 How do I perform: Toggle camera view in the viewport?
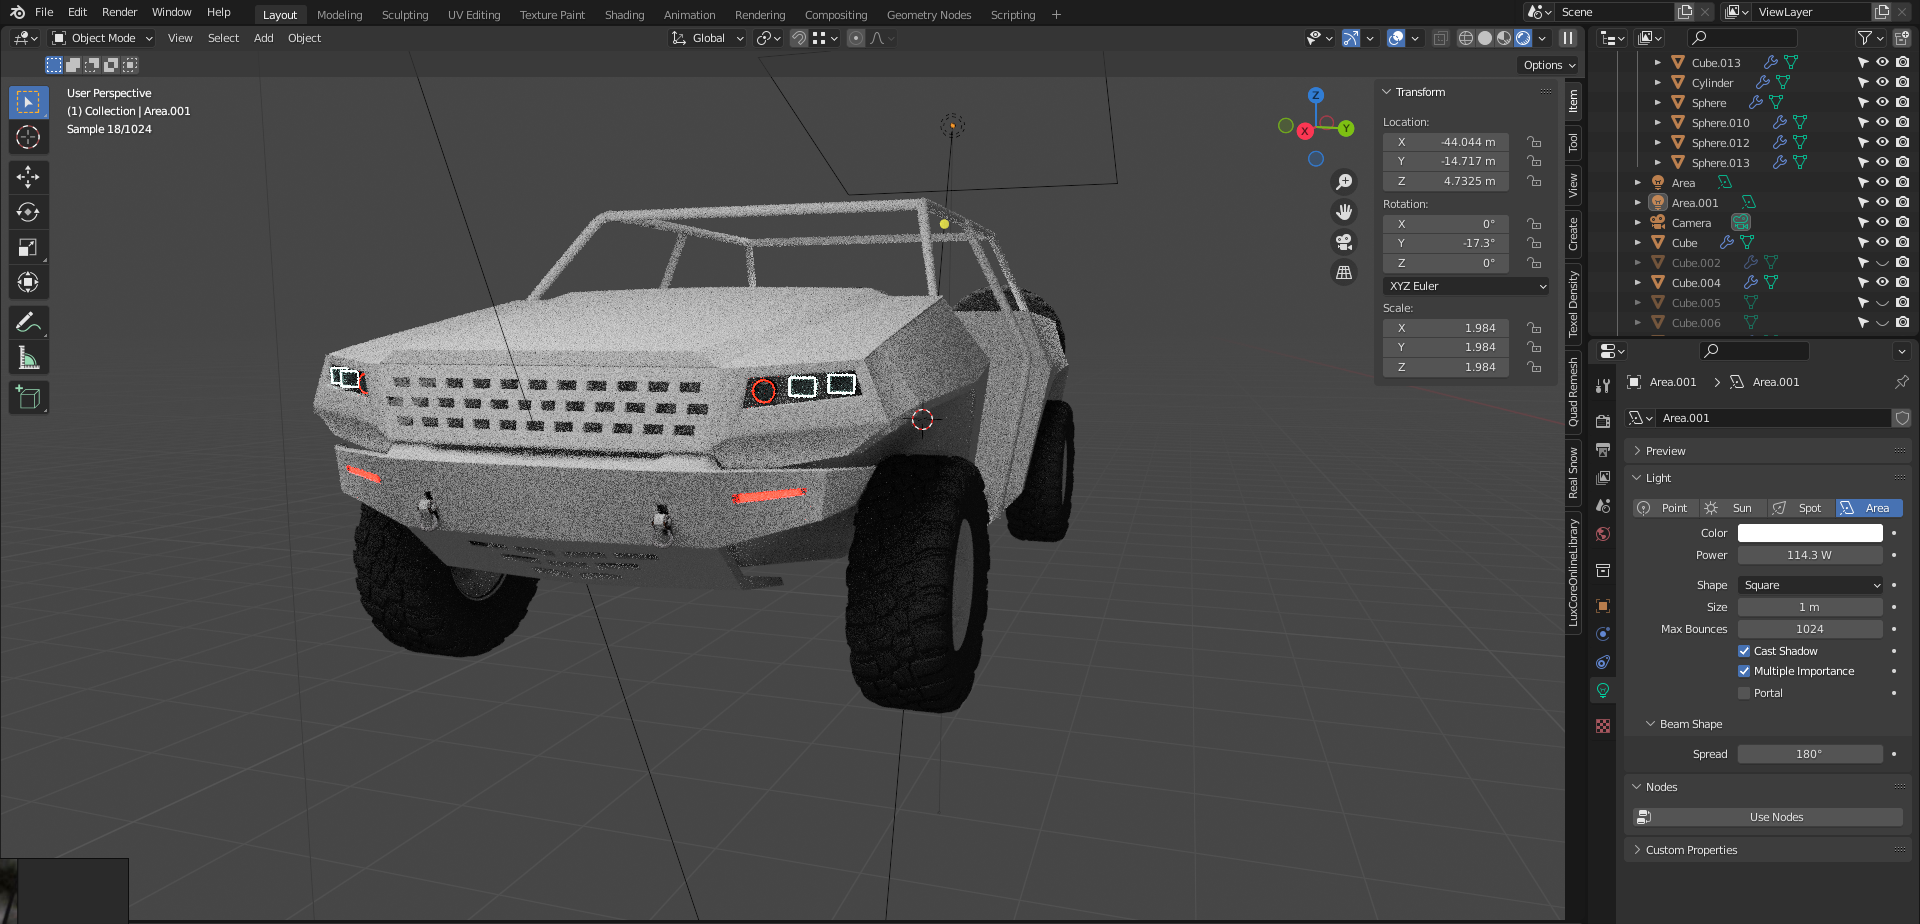1344,242
